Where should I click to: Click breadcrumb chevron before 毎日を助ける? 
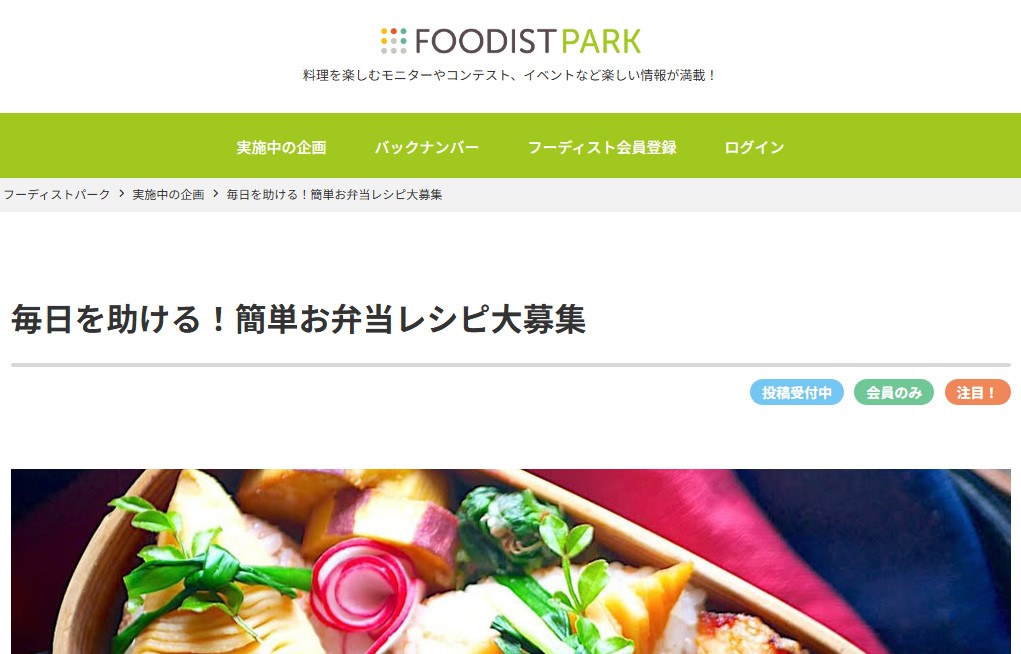pos(216,193)
